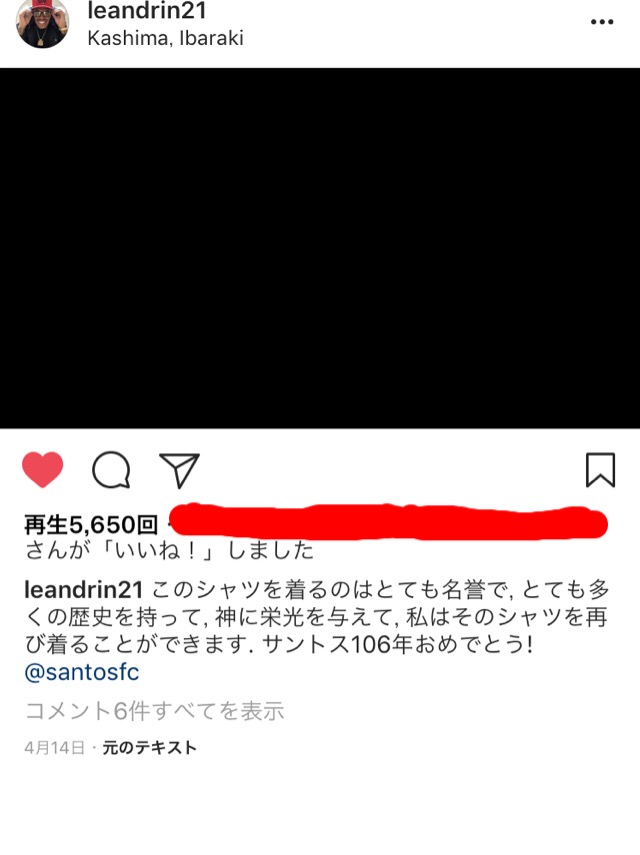The width and height of the screenshot is (640, 855).
Task: Tap the caption line starting このシャツを着るのは
Action: click(380, 589)
